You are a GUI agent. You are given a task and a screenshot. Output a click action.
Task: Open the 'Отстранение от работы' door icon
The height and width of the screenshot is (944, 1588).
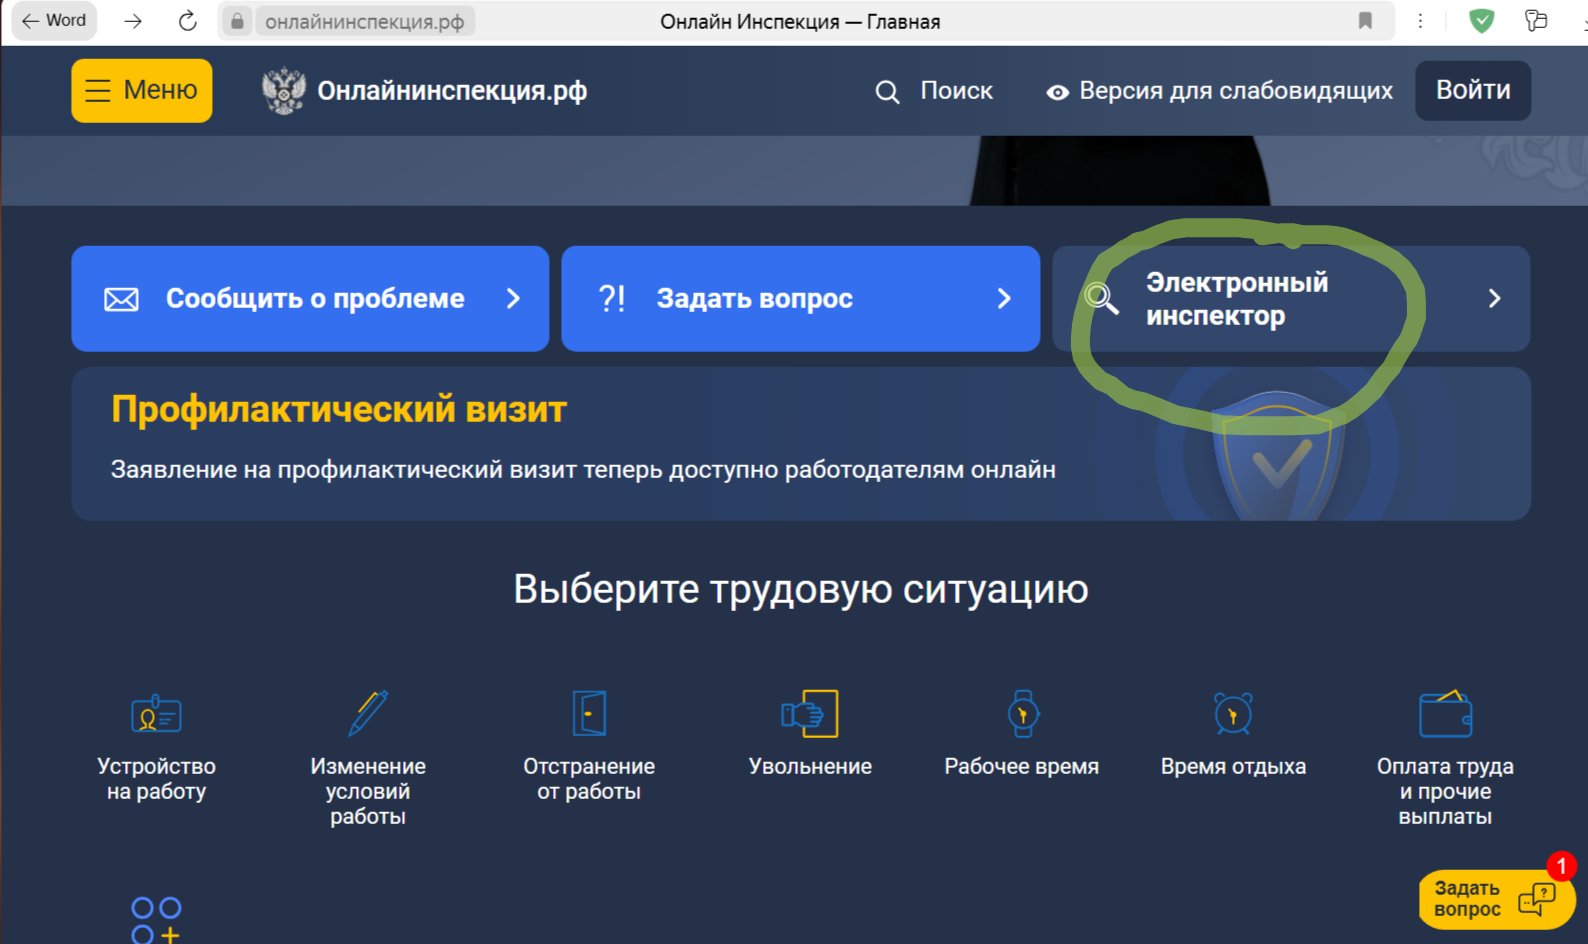point(589,714)
